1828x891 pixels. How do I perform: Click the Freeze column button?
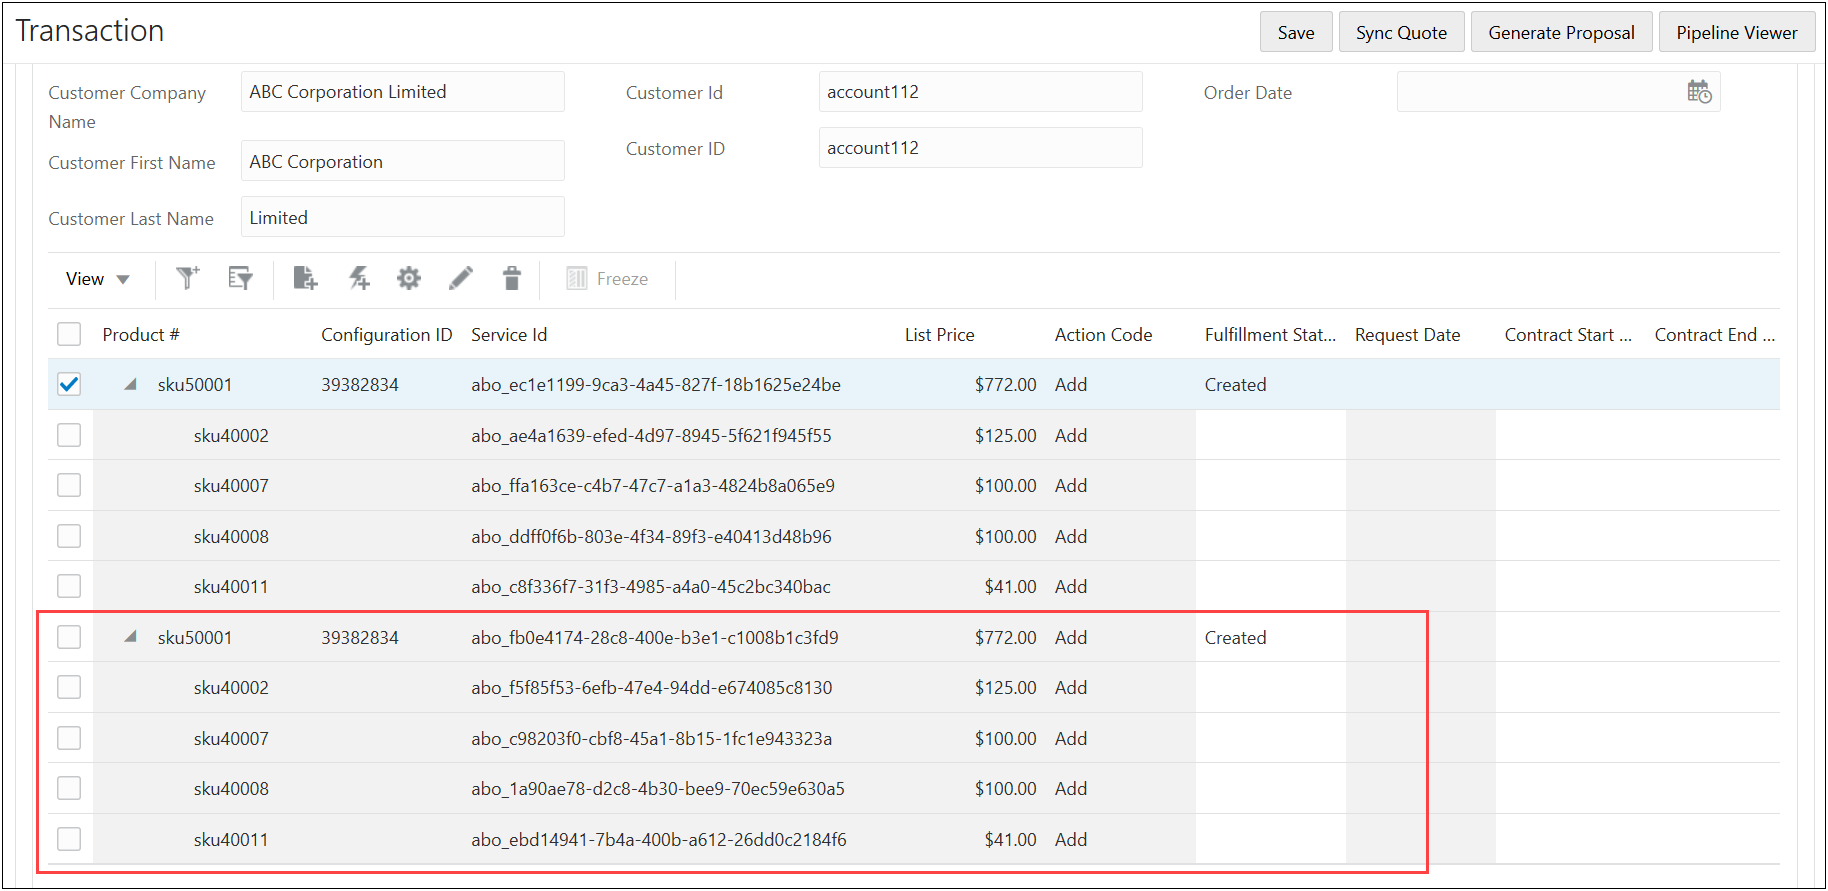pyautogui.click(x=607, y=279)
